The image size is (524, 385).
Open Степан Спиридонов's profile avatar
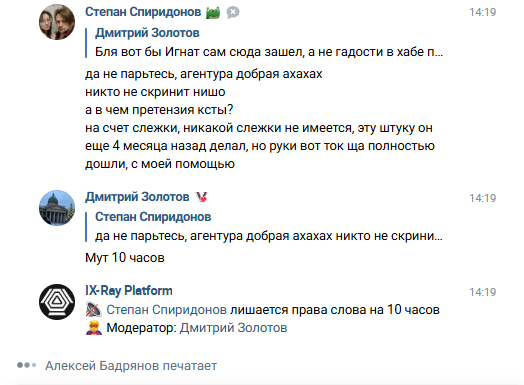[x=57, y=22]
